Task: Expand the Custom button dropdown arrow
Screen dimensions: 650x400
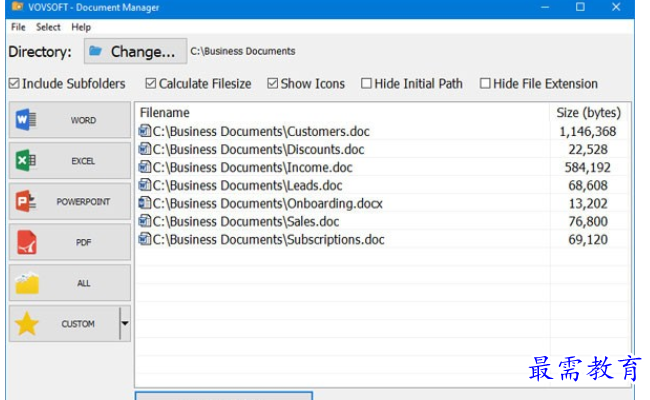Action: [125, 323]
